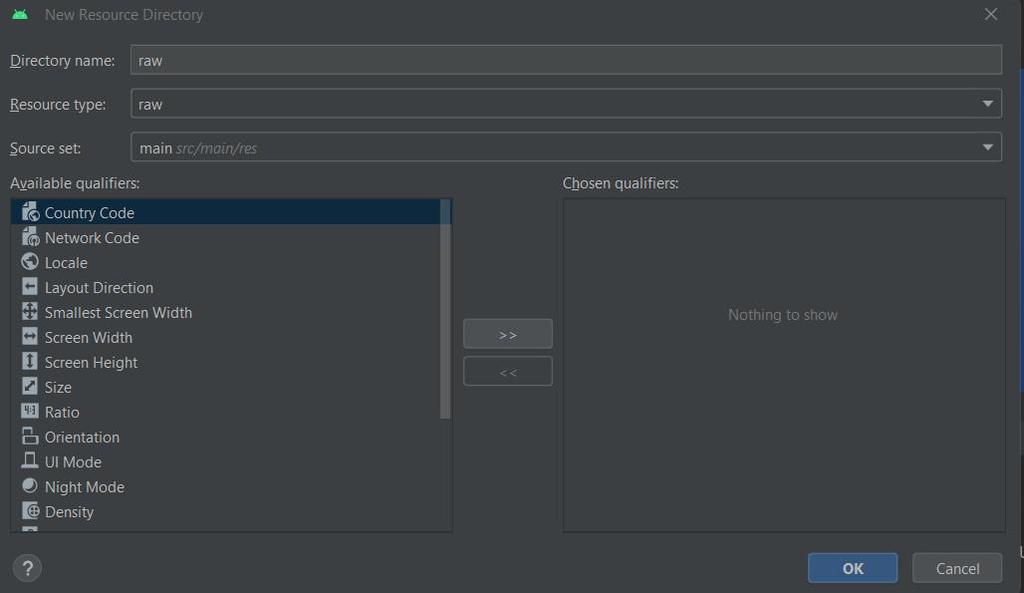Open the help question mark button

(x=27, y=568)
